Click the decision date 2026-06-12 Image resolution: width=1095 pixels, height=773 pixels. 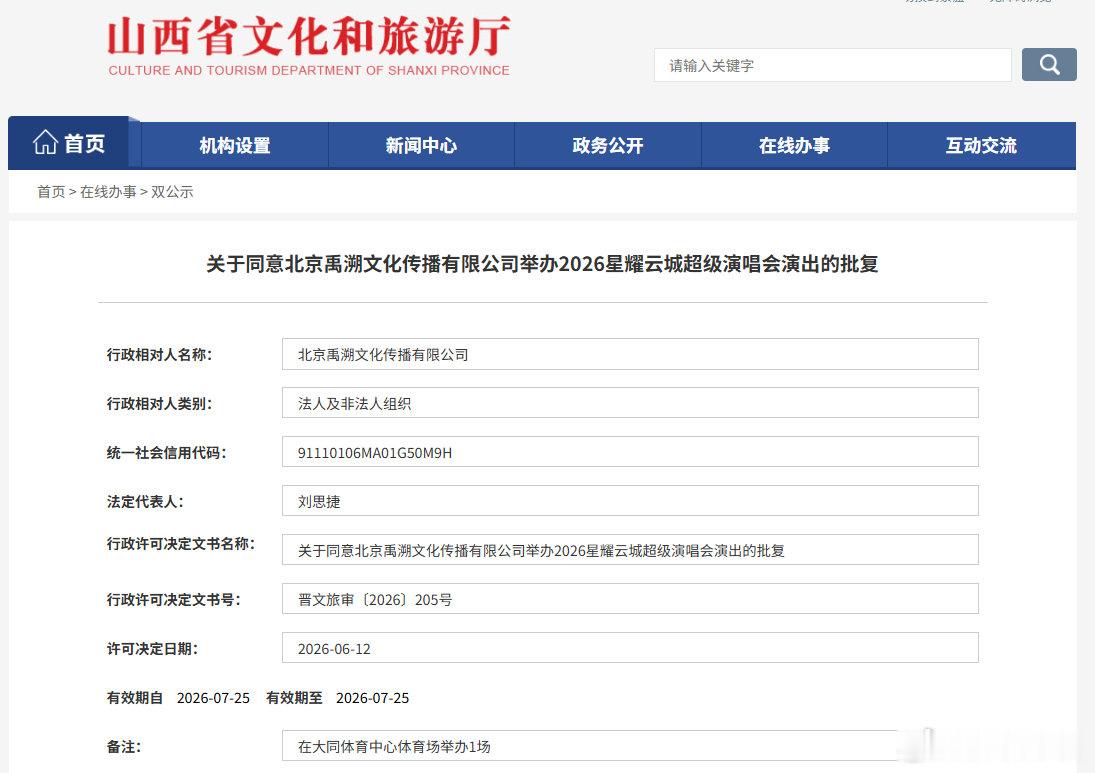pos(334,649)
